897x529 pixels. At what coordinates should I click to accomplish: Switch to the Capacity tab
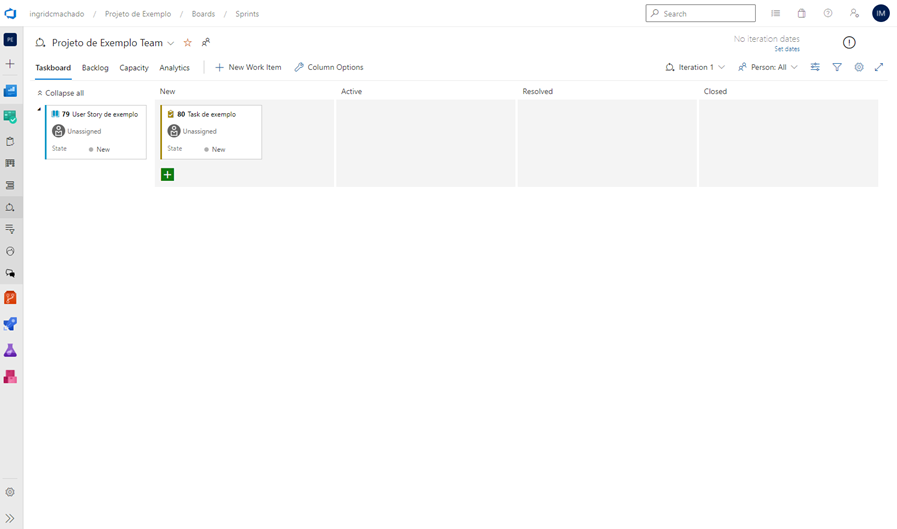click(x=134, y=67)
